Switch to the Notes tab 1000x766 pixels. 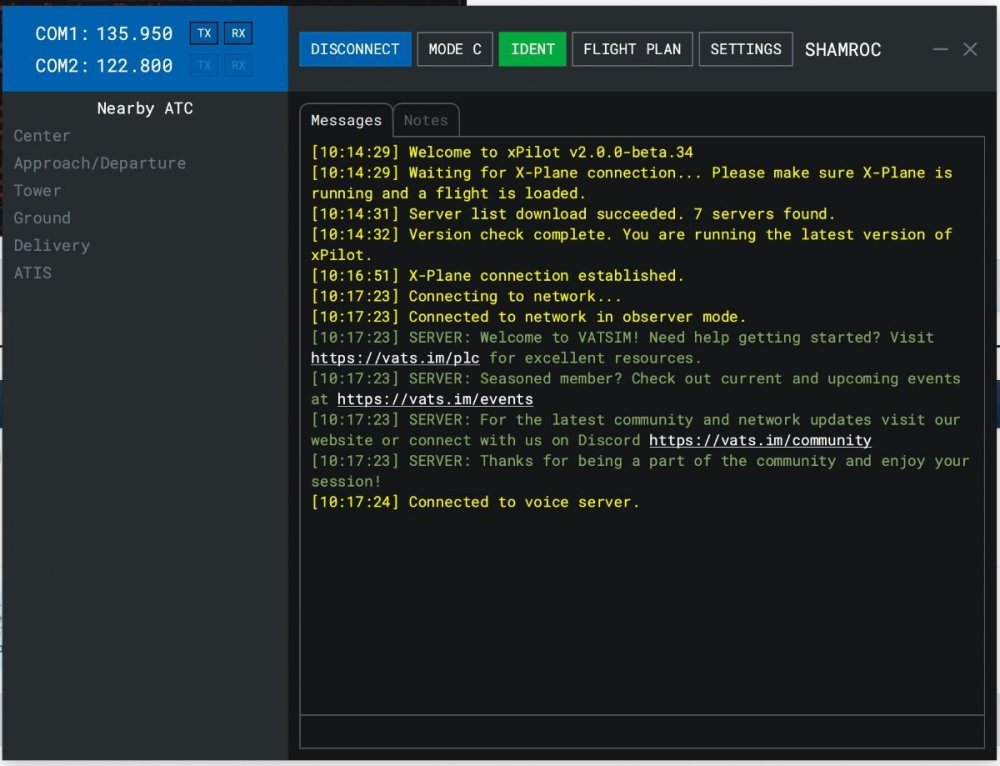point(426,120)
